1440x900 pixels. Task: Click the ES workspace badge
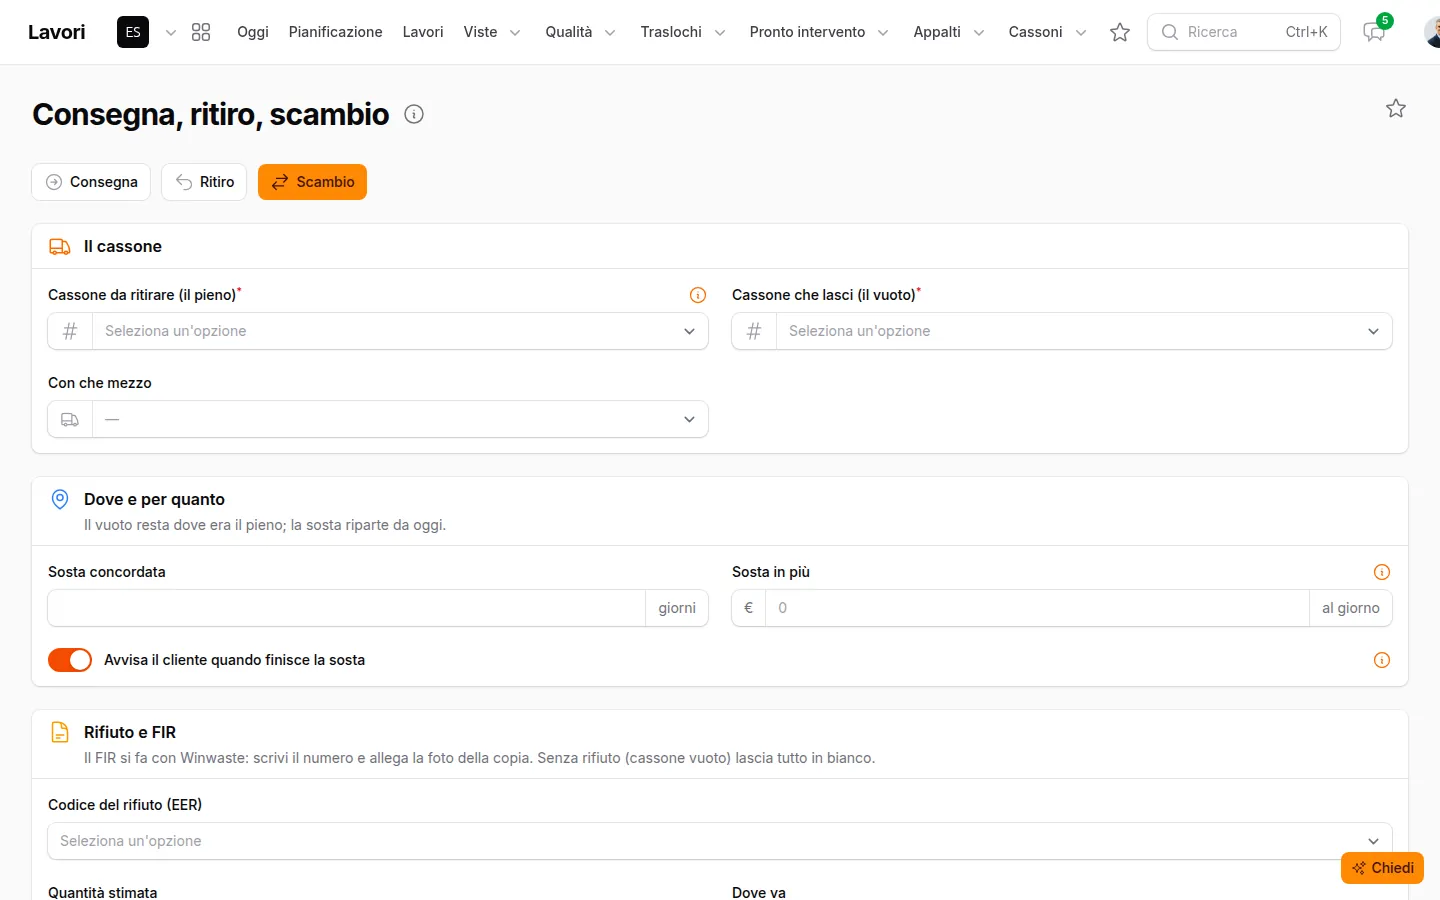[133, 32]
